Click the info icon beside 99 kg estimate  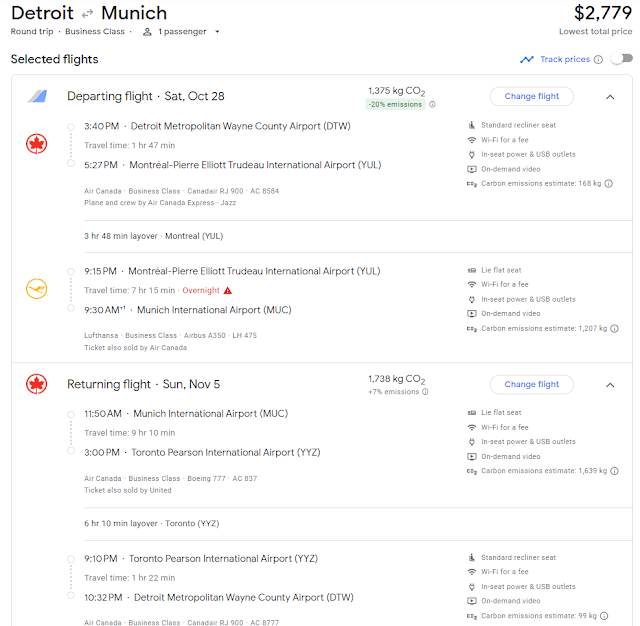[604, 616]
